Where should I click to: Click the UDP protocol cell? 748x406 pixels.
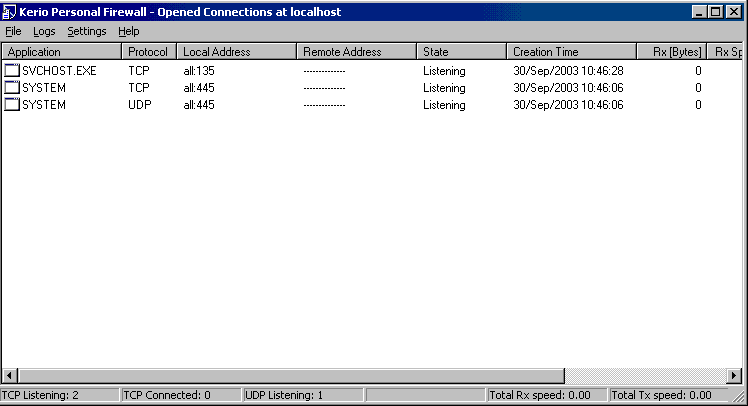140,104
